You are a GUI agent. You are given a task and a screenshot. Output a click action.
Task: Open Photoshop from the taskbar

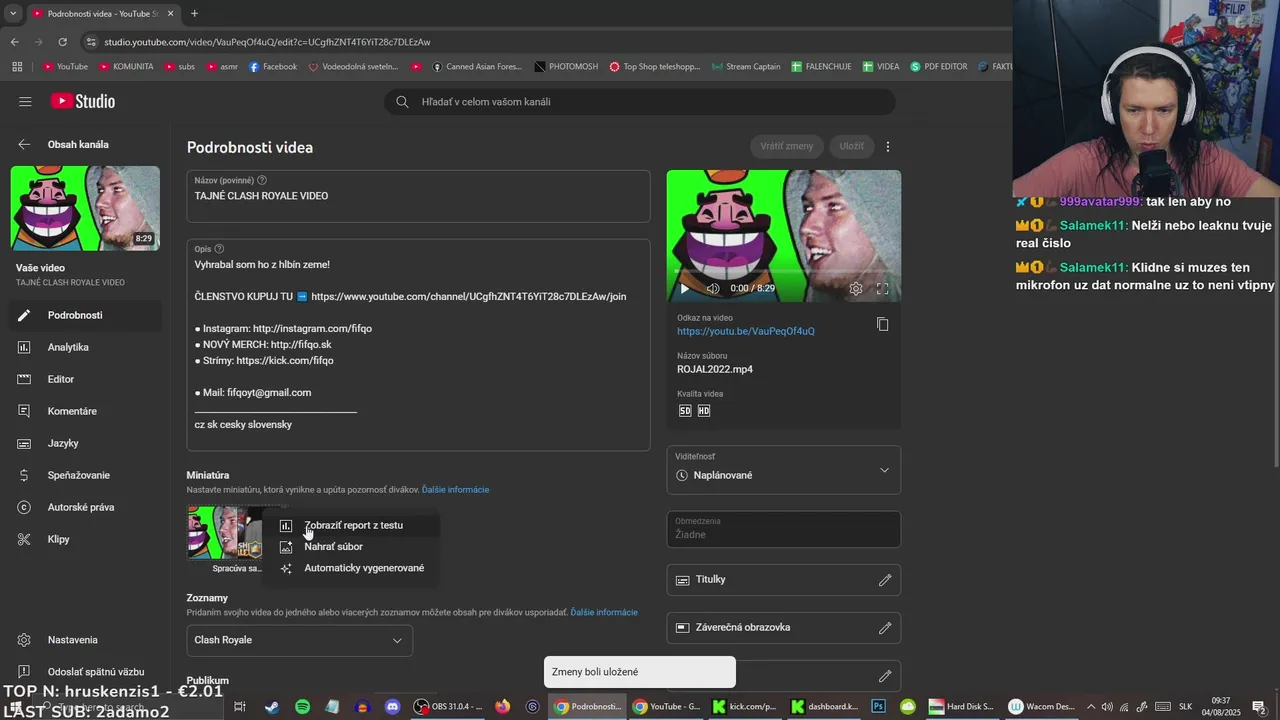tap(878, 707)
